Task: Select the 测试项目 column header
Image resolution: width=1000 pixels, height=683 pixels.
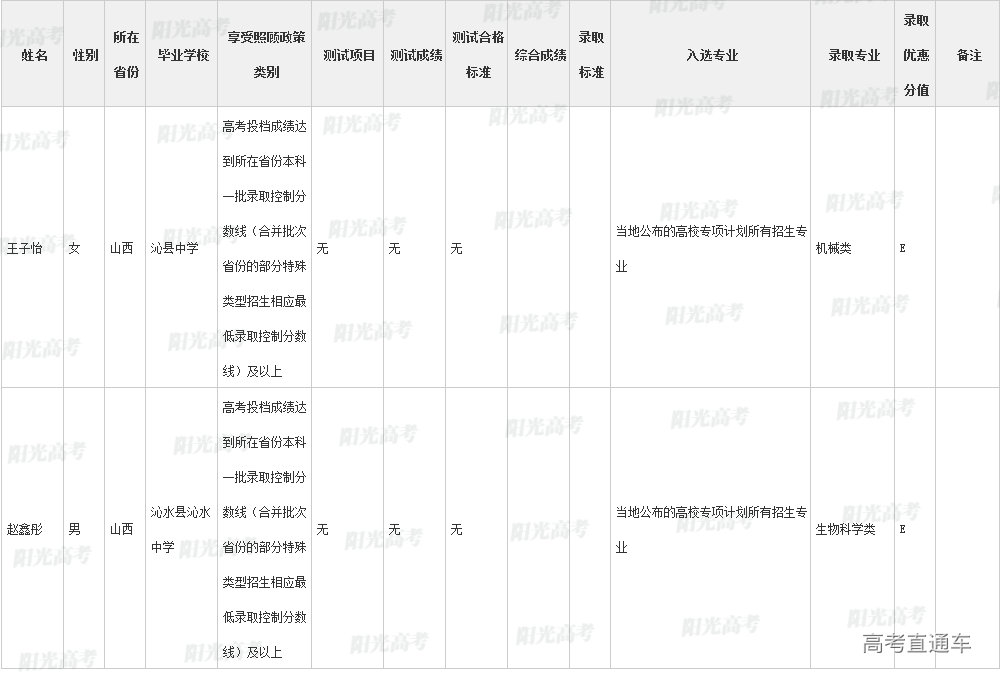Action: click(348, 55)
